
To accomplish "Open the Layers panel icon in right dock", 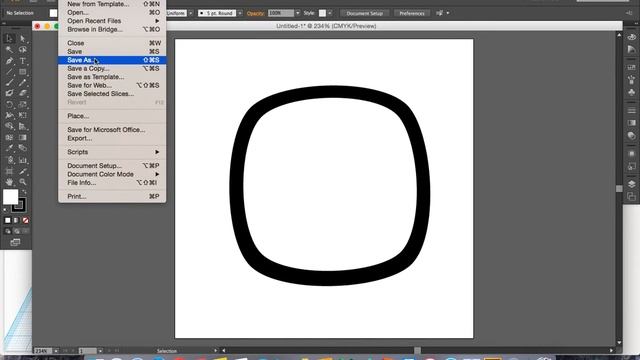I will pos(631,184).
